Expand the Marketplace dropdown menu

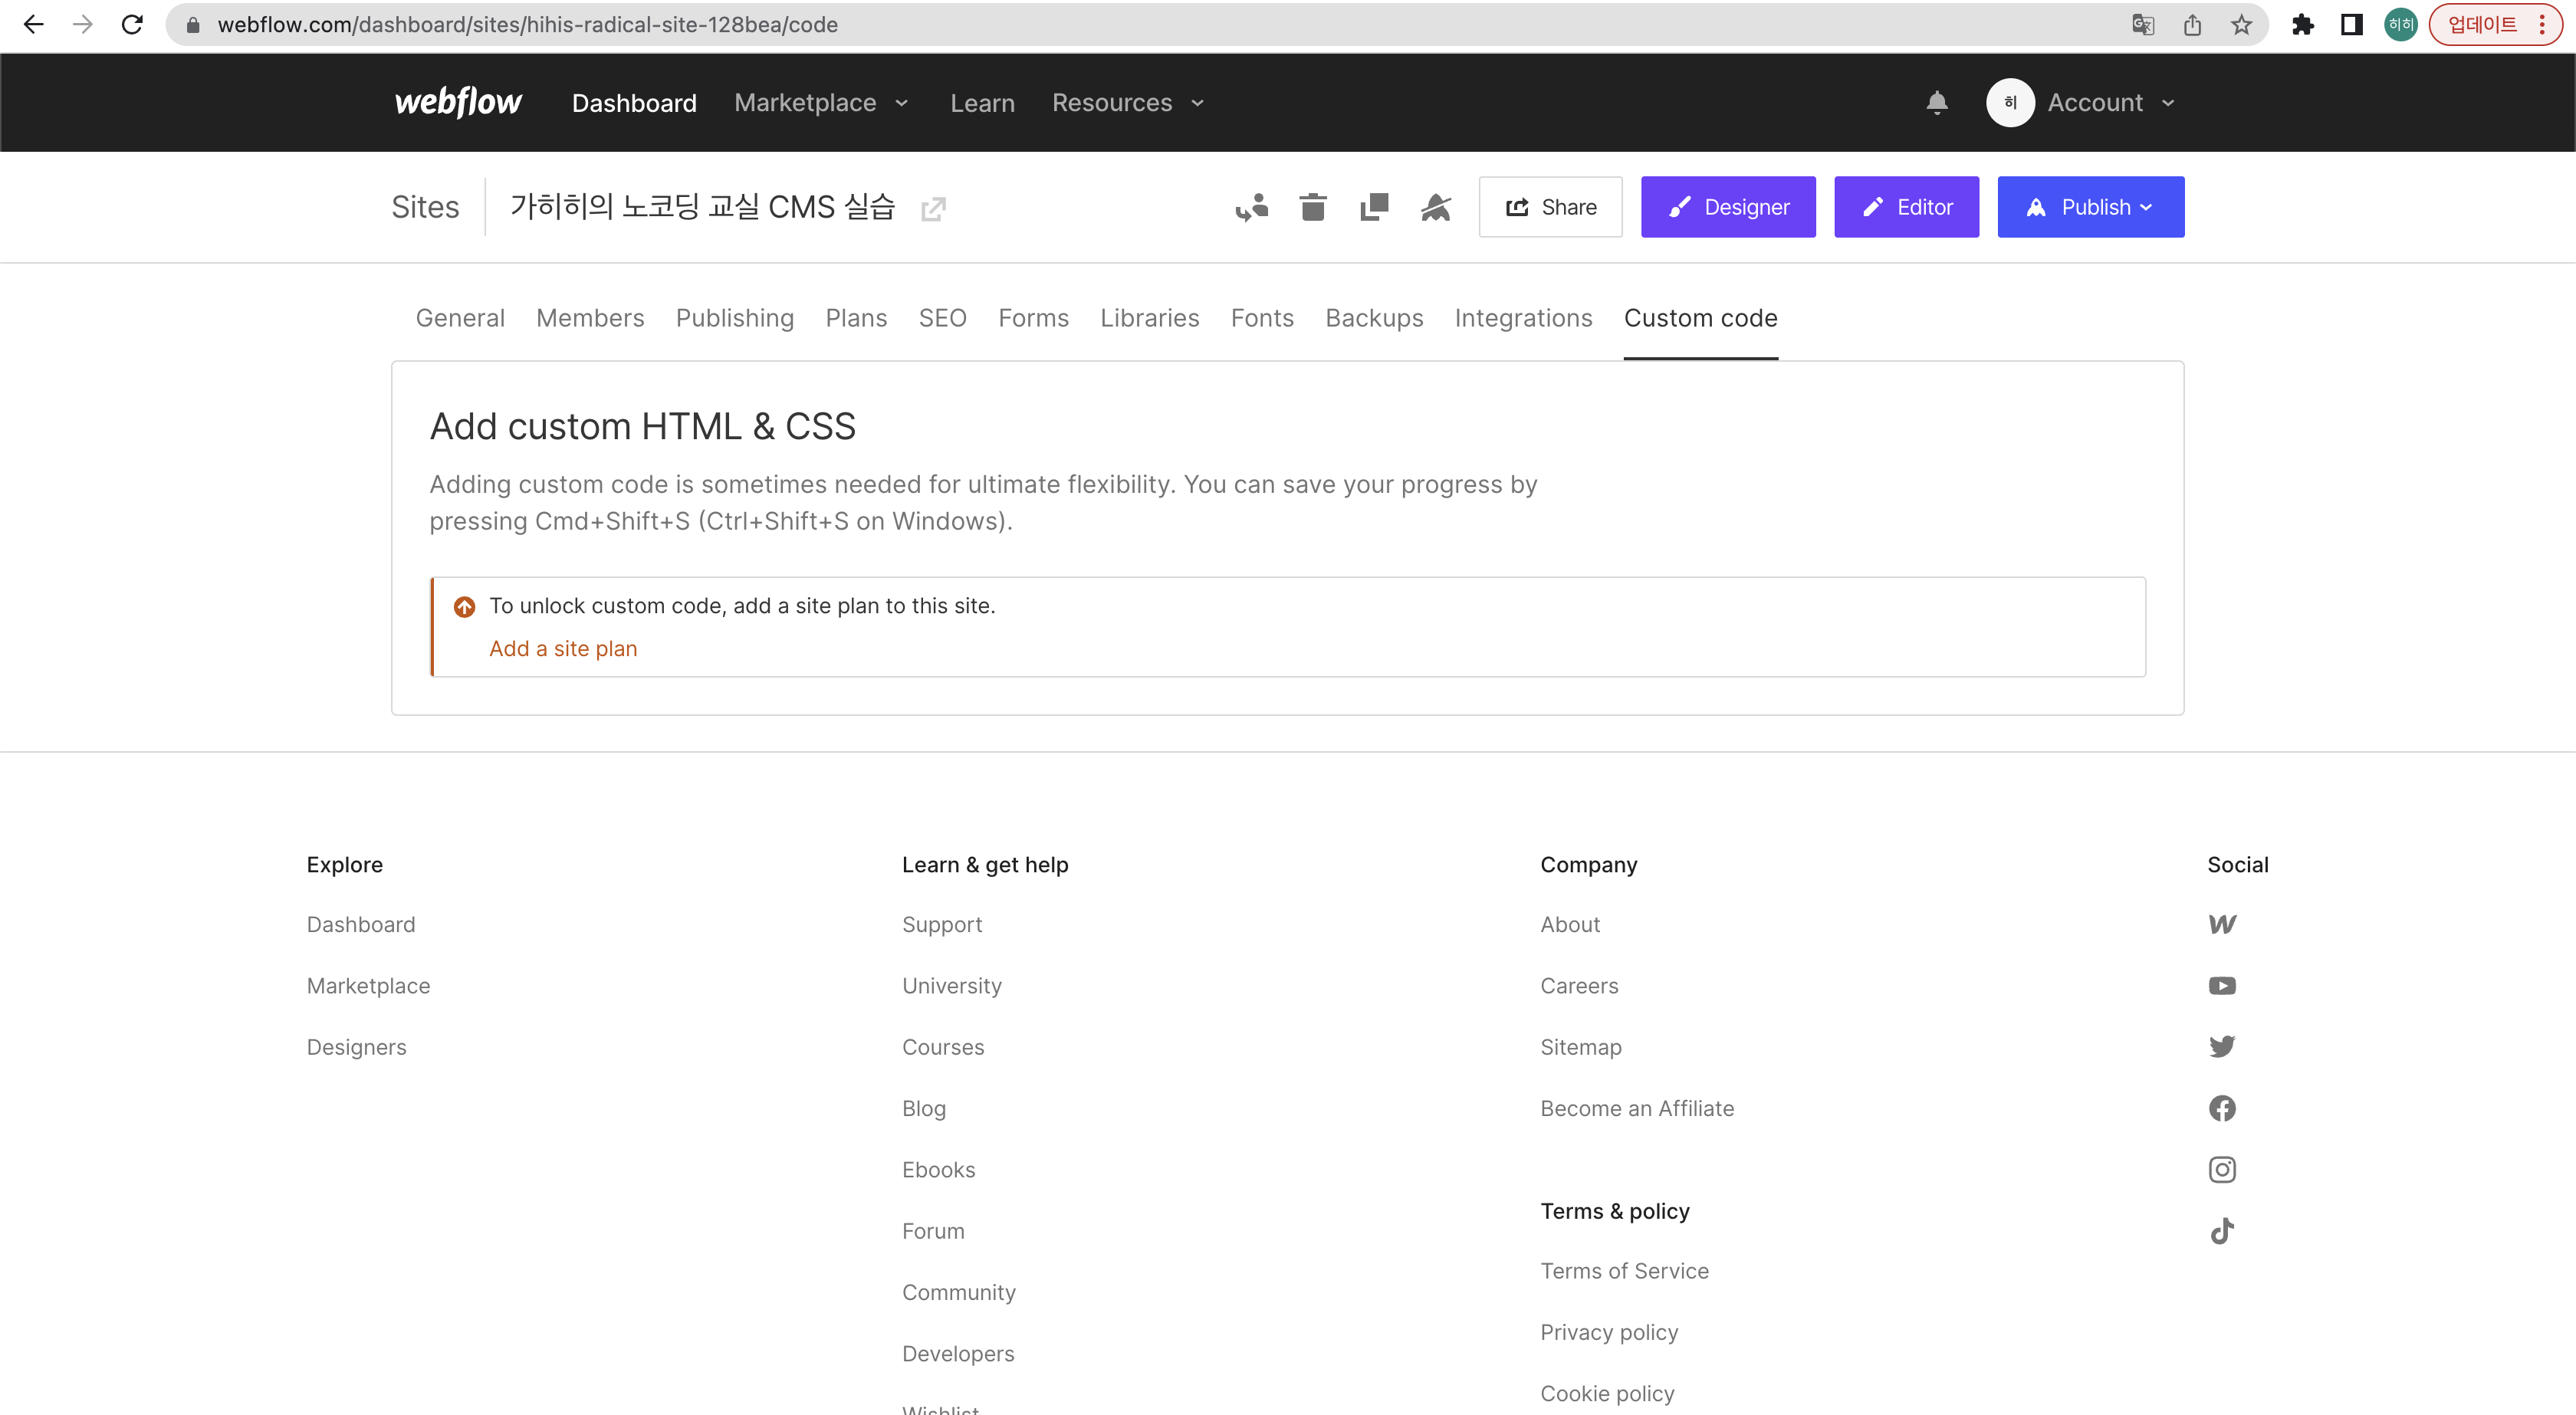tap(821, 102)
